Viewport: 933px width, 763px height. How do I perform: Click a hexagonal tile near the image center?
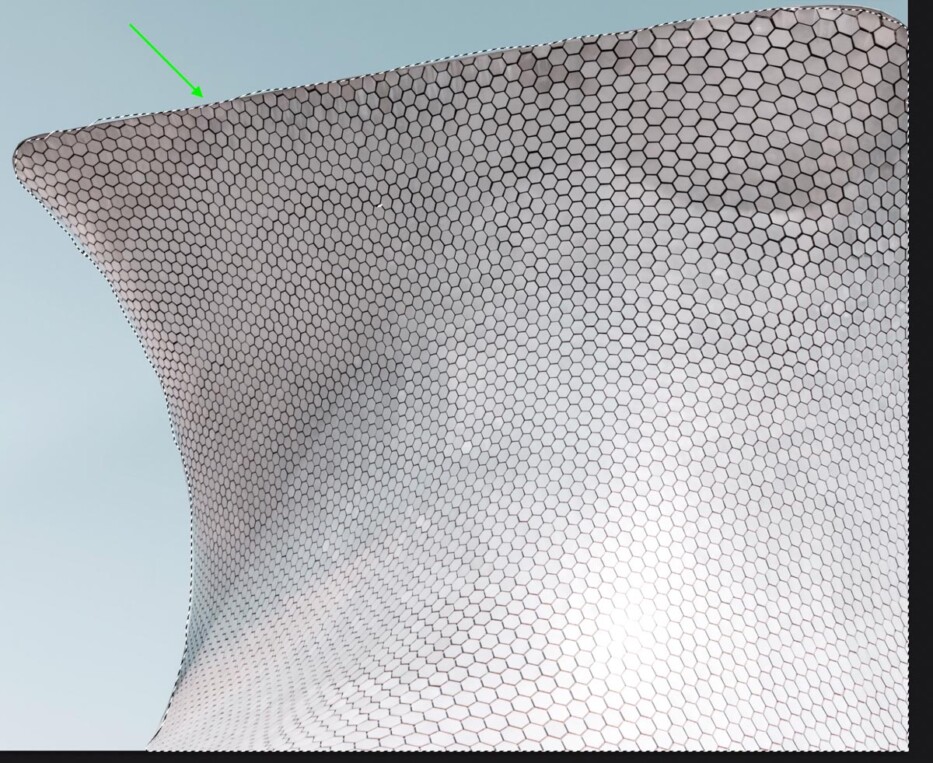(x=466, y=381)
